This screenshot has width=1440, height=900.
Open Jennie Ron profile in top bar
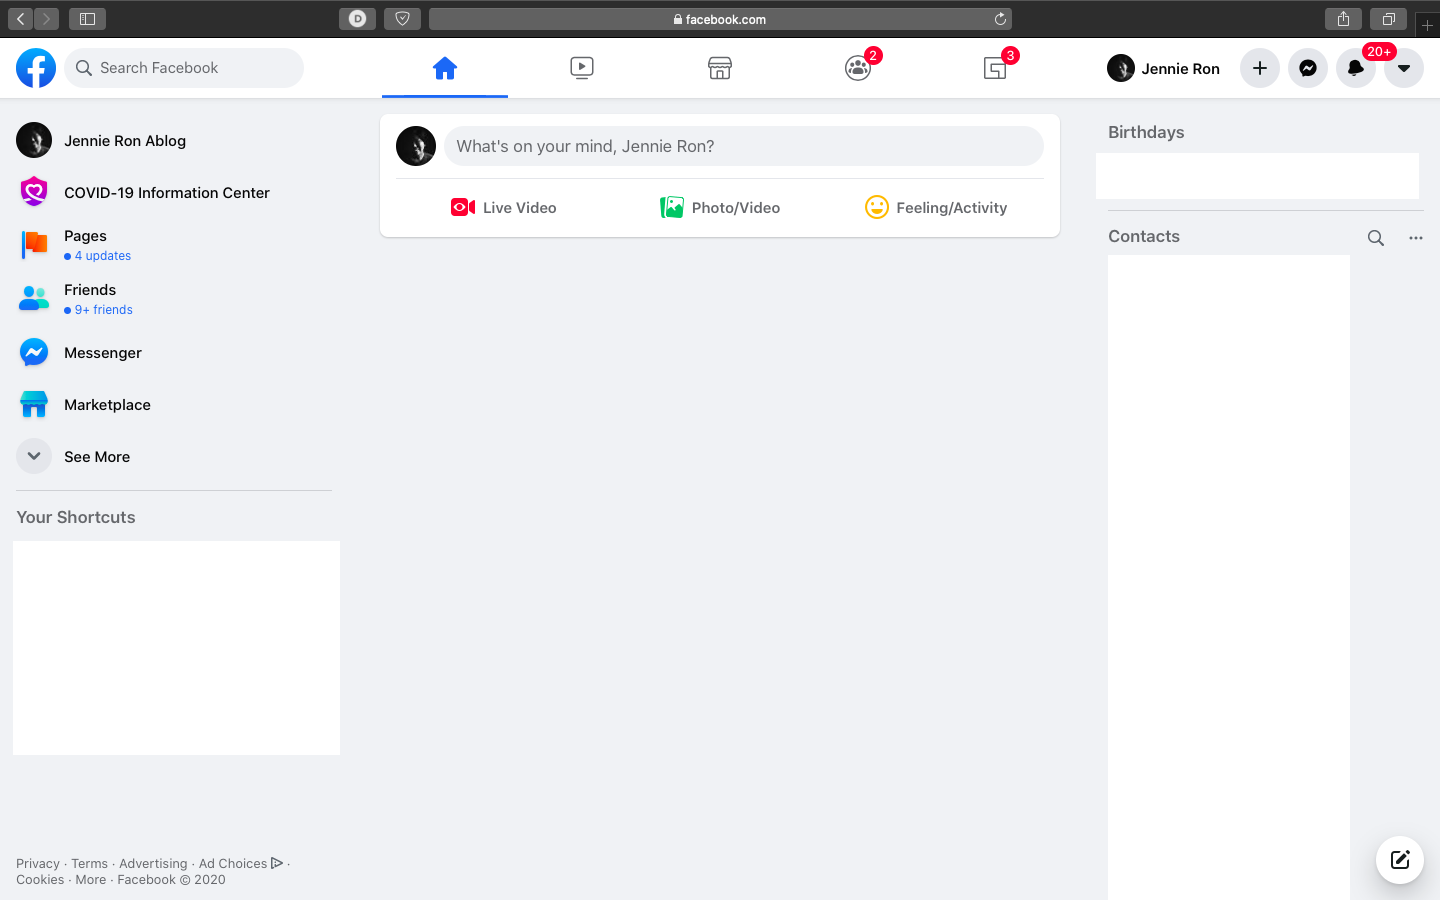point(1165,68)
